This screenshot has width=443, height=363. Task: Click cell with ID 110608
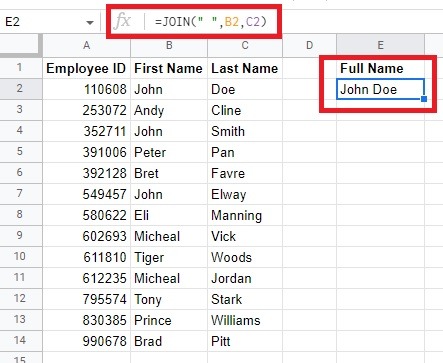[x=87, y=89]
